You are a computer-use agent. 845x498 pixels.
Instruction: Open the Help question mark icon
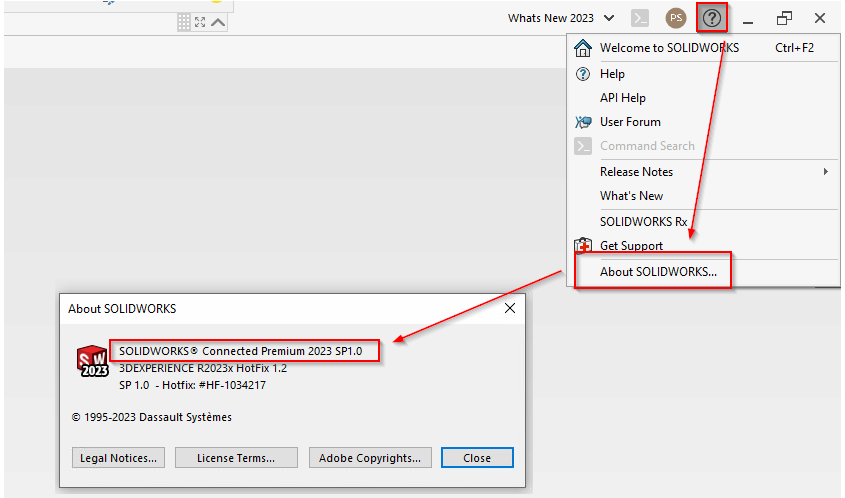(x=711, y=18)
